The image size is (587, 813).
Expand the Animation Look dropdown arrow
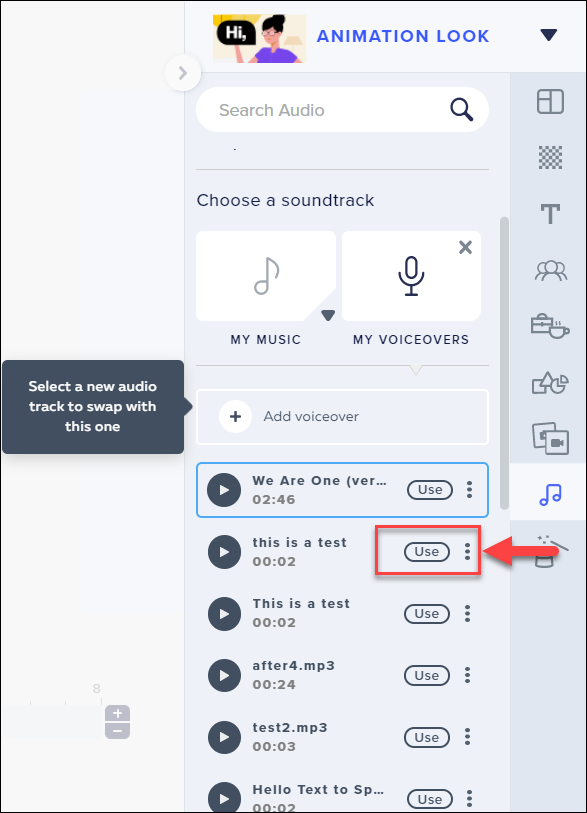[549, 35]
